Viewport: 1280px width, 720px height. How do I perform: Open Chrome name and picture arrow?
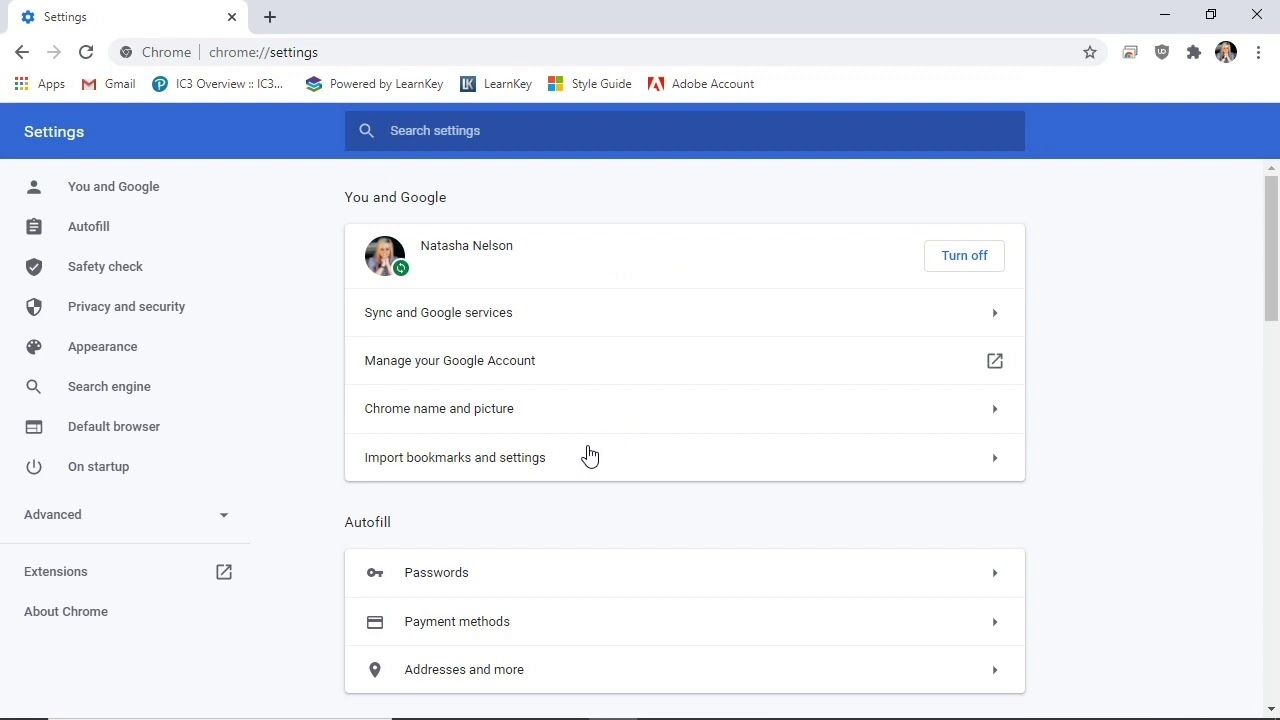pos(995,409)
